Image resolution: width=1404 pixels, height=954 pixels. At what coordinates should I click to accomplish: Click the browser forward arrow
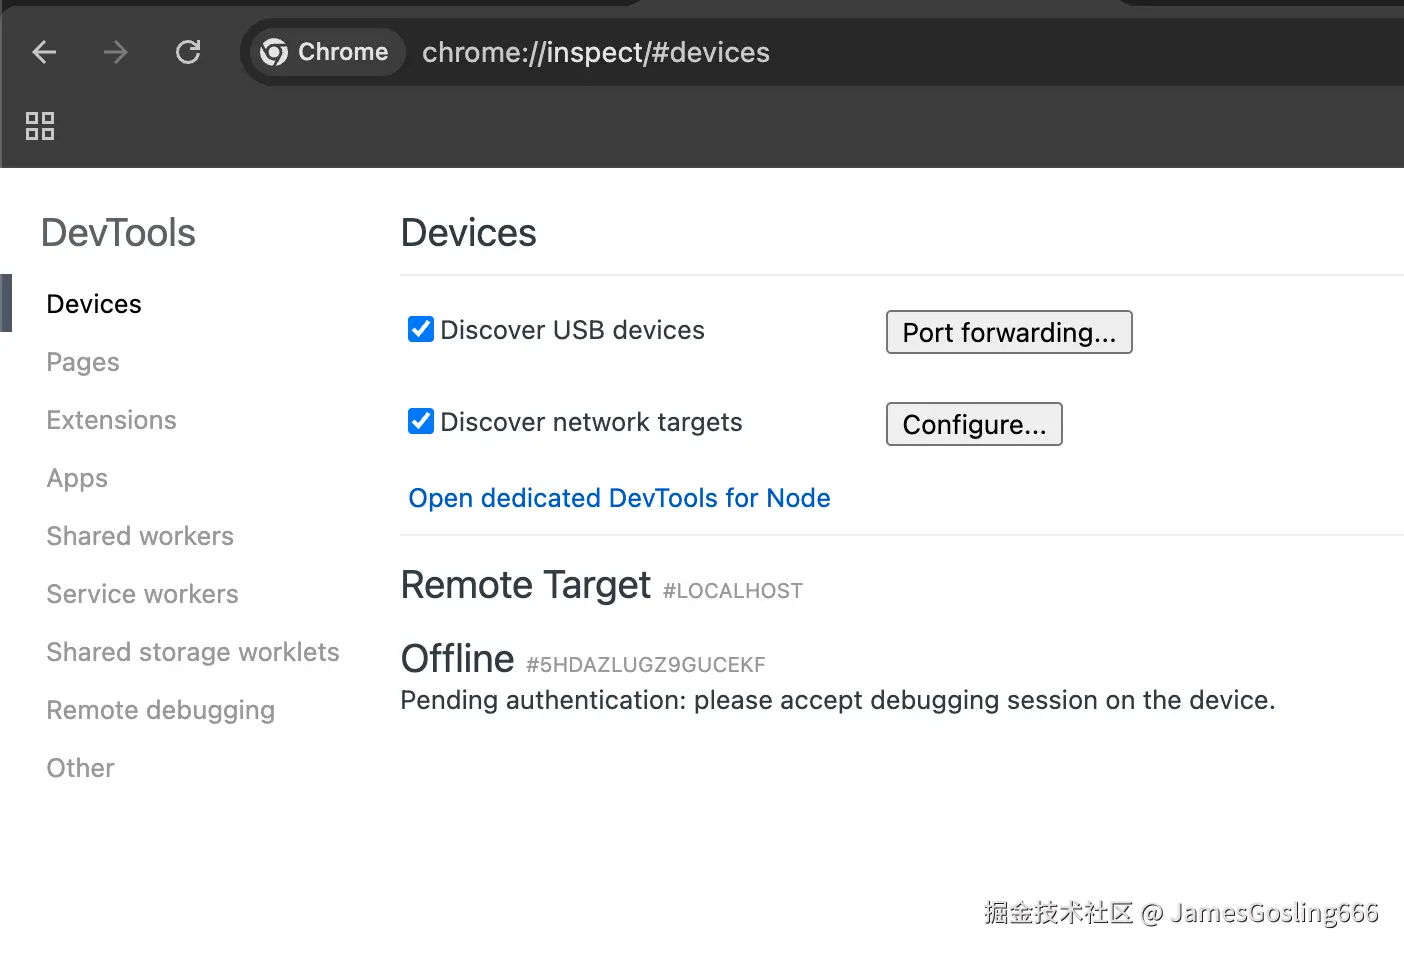pos(116,52)
